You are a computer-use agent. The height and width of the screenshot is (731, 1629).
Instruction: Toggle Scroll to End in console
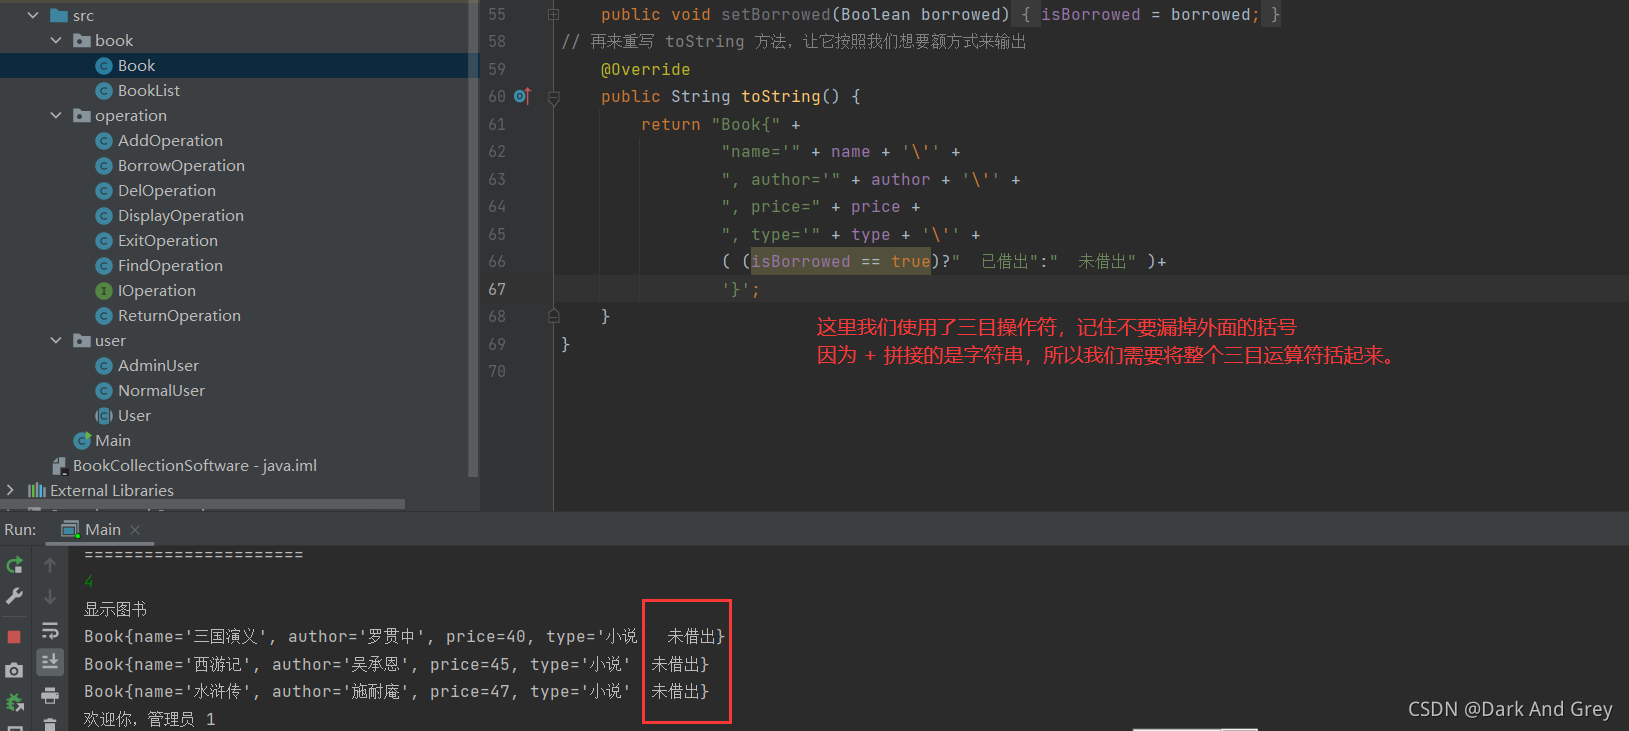(50, 662)
